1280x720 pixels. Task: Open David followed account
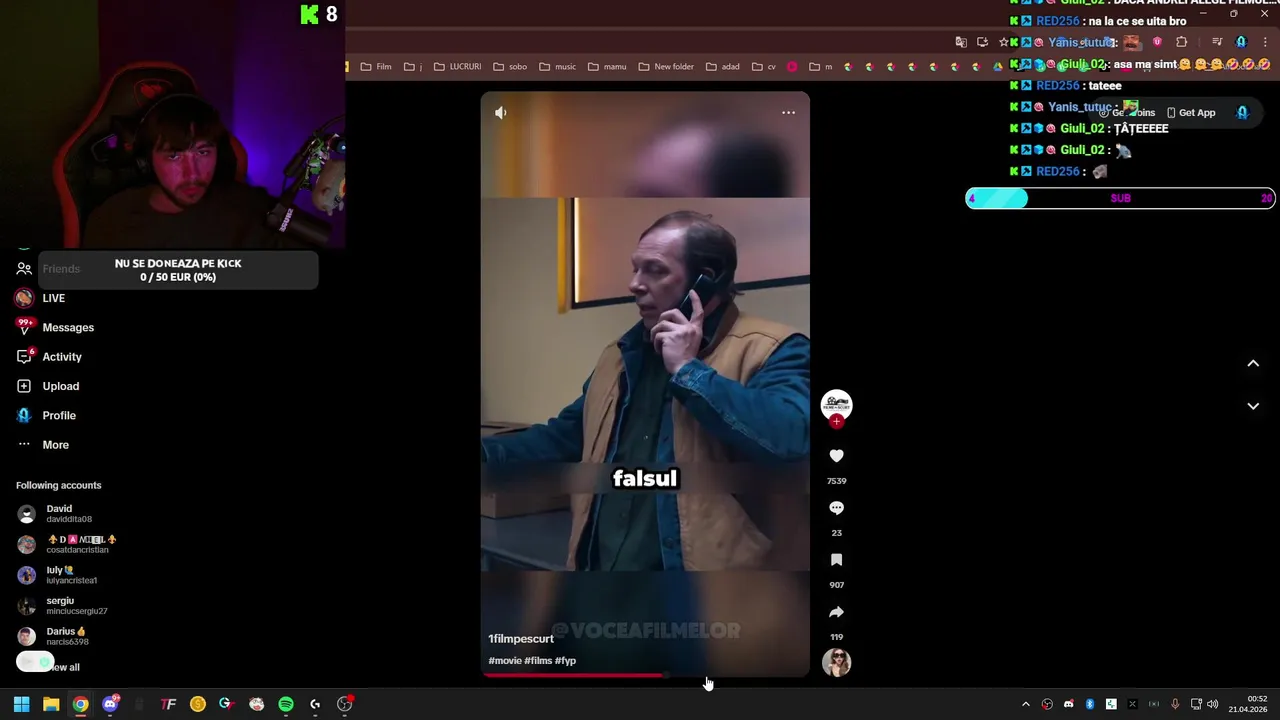(56, 514)
